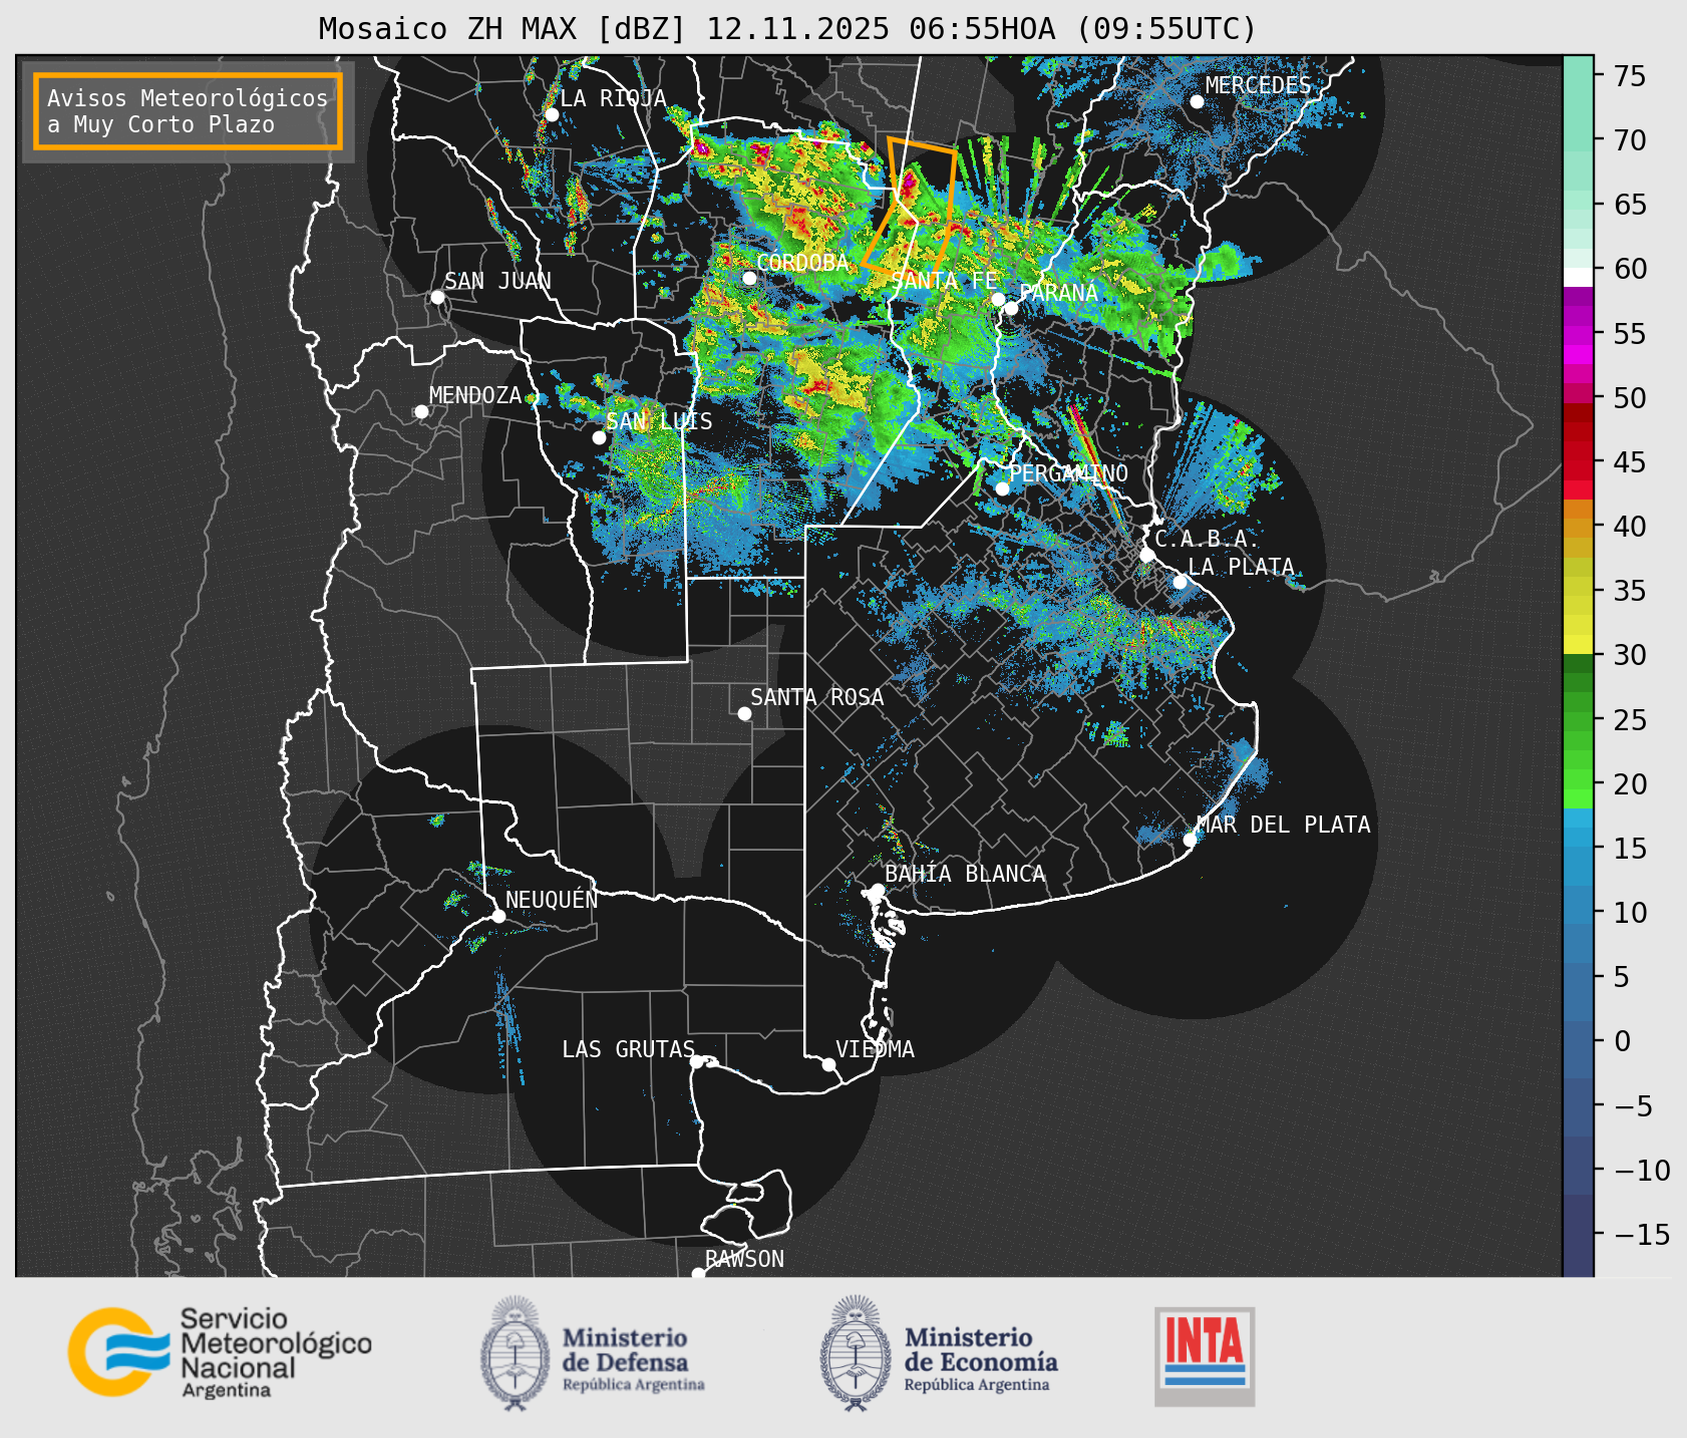Click the 'SANTA ROSA' city label
Viewport: 1687px width, 1438px height.
point(817,697)
